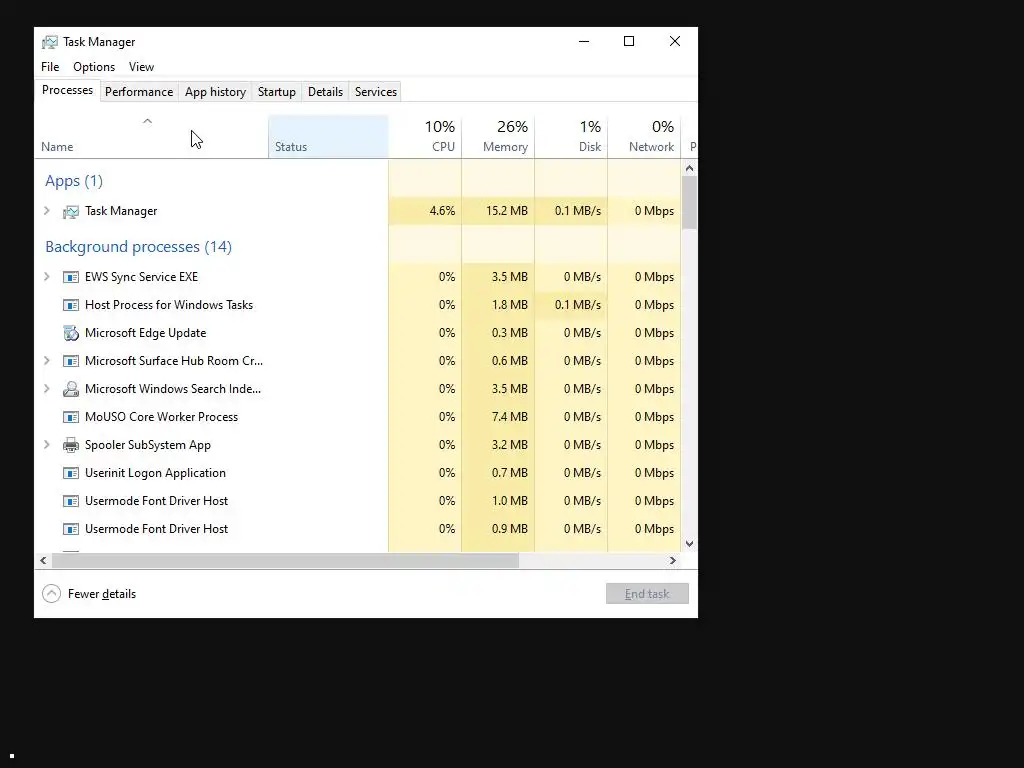Maximize the Task Manager window
The image size is (1024, 768).
[x=629, y=42]
